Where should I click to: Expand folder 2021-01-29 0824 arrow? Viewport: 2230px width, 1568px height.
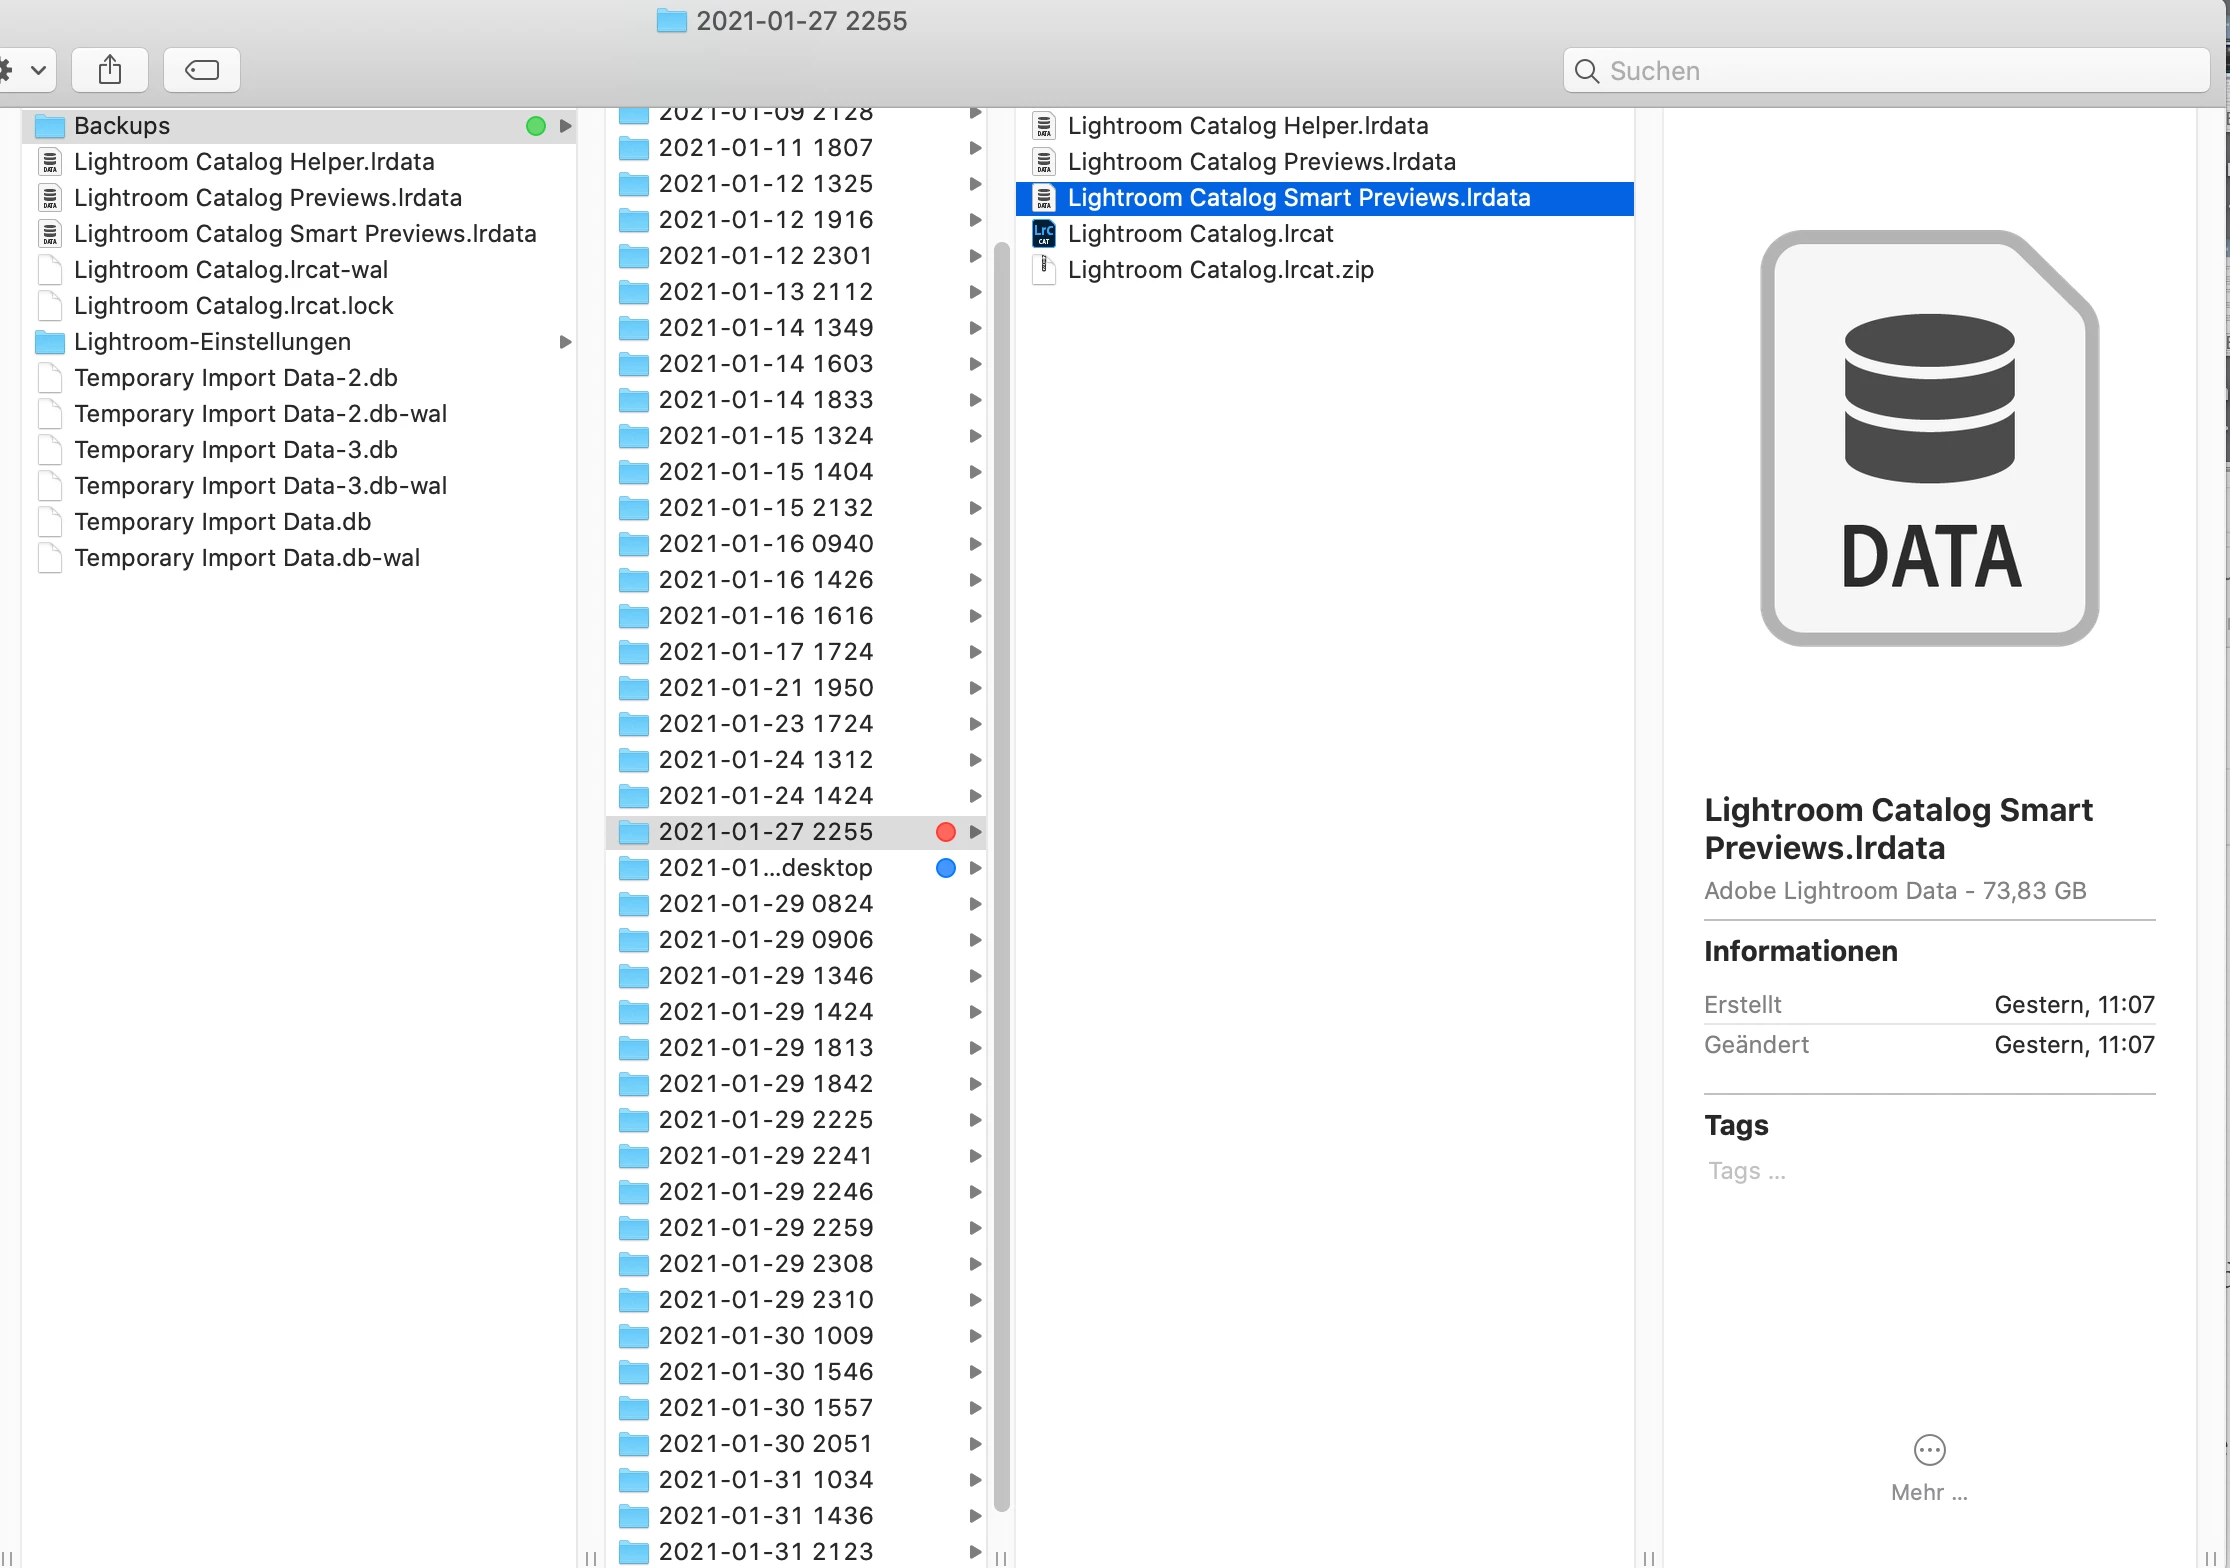click(975, 904)
